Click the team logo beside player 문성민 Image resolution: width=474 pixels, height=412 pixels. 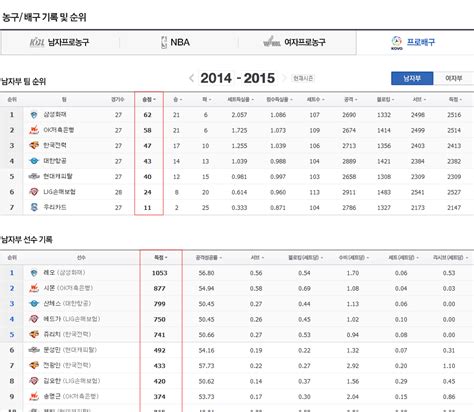(34, 350)
